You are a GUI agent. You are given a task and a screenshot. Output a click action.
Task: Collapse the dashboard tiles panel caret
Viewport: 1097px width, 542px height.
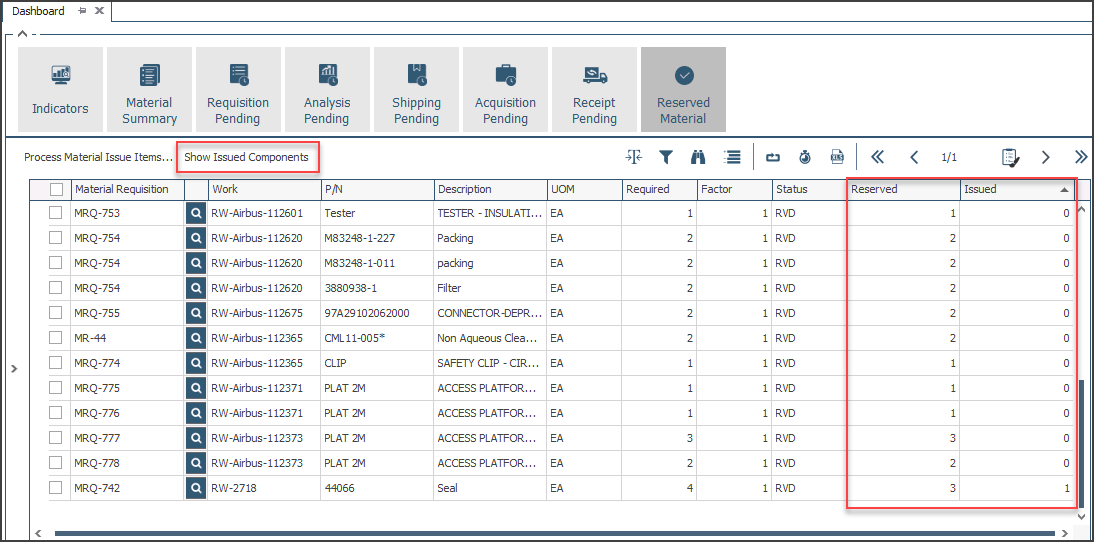coord(21,33)
